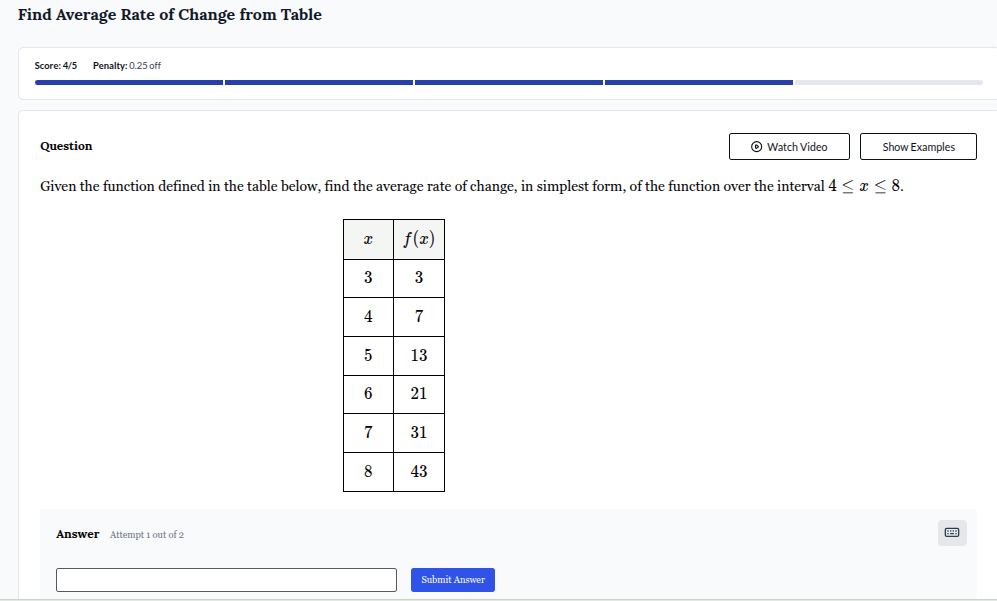Click the table cell containing 13

[418, 355]
